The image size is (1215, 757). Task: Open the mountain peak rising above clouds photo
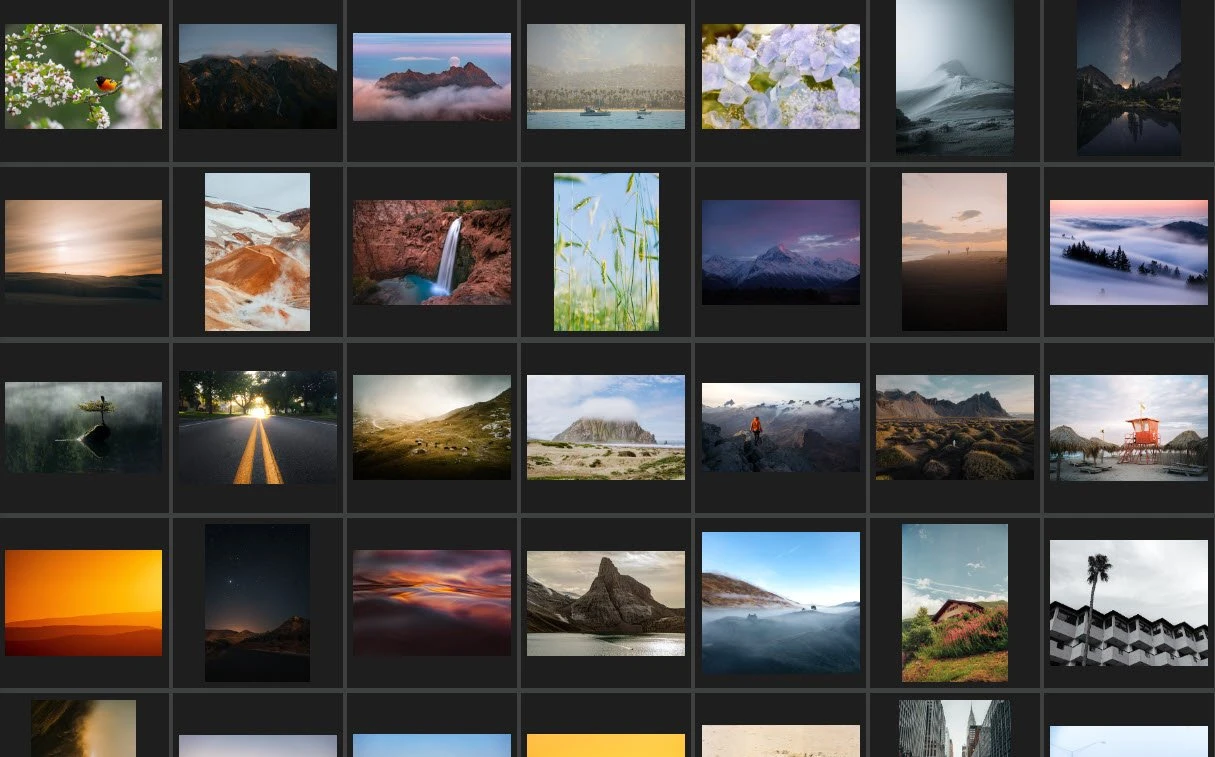pyautogui.click(x=431, y=76)
